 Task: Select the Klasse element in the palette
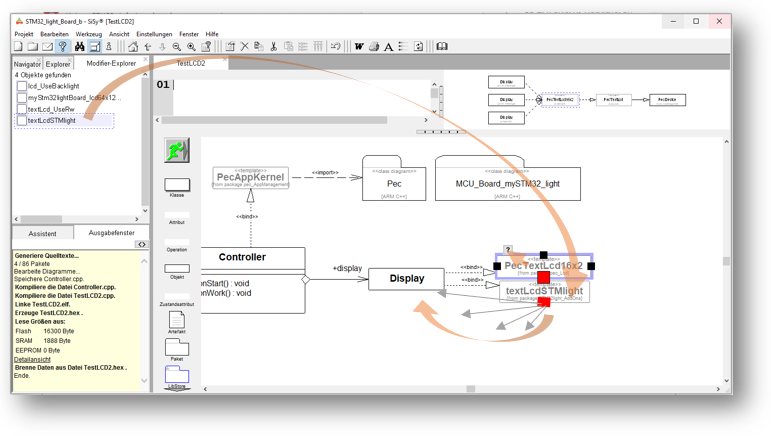click(x=177, y=185)
